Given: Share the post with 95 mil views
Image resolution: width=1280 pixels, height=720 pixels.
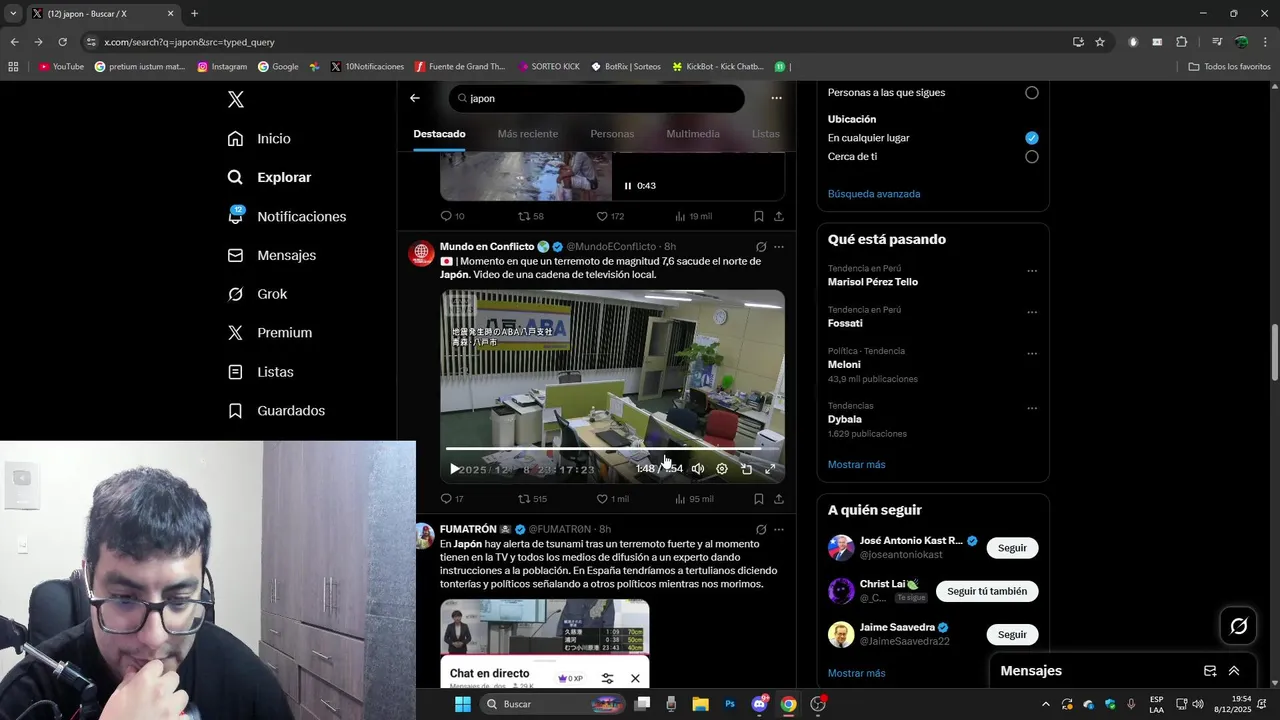Looking at the screenshot, I should (x=779, y=499).
